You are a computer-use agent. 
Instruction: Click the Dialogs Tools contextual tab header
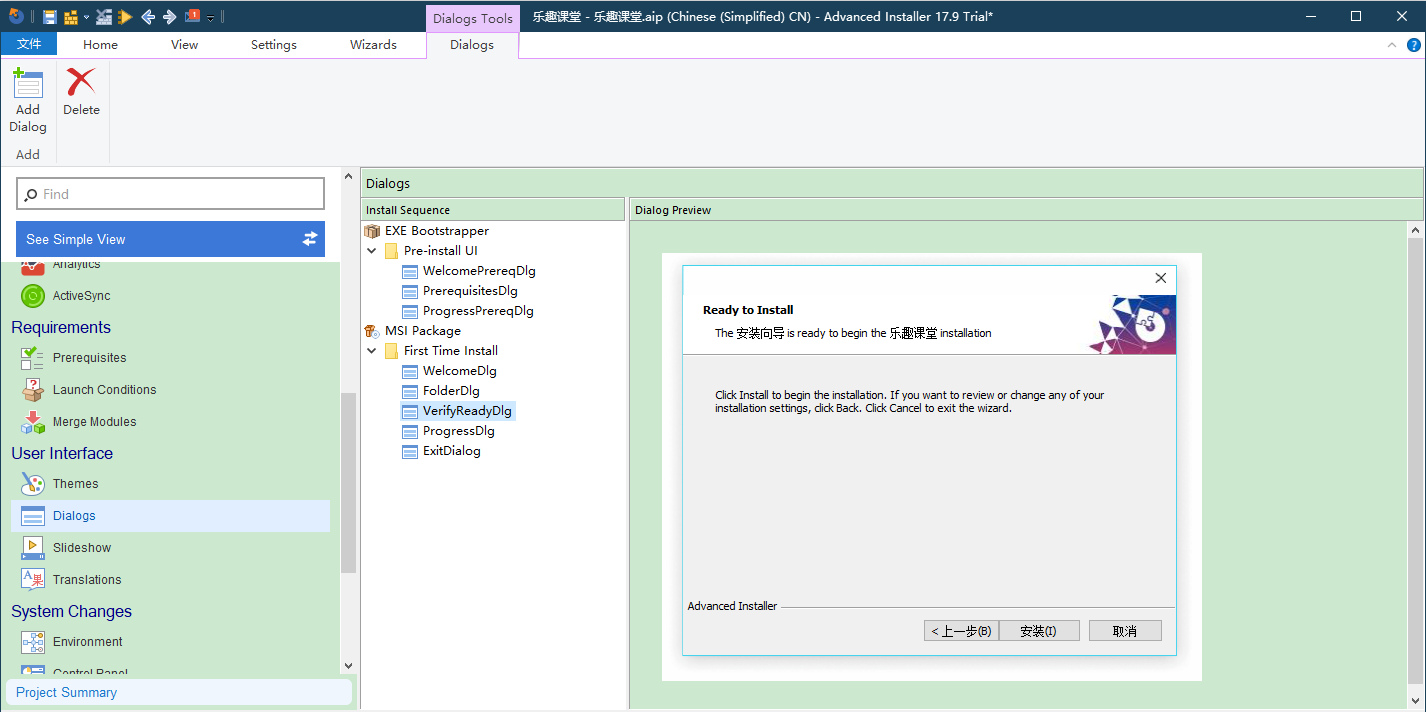473,19
